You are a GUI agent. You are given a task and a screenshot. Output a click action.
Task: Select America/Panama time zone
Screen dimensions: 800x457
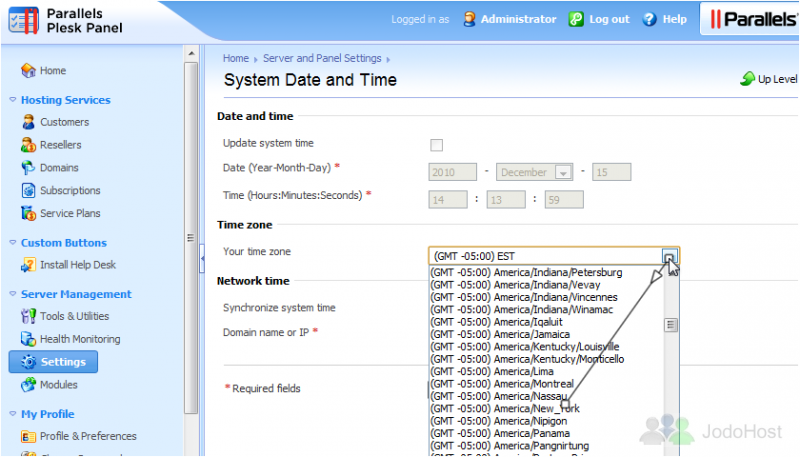pos(546,433)
